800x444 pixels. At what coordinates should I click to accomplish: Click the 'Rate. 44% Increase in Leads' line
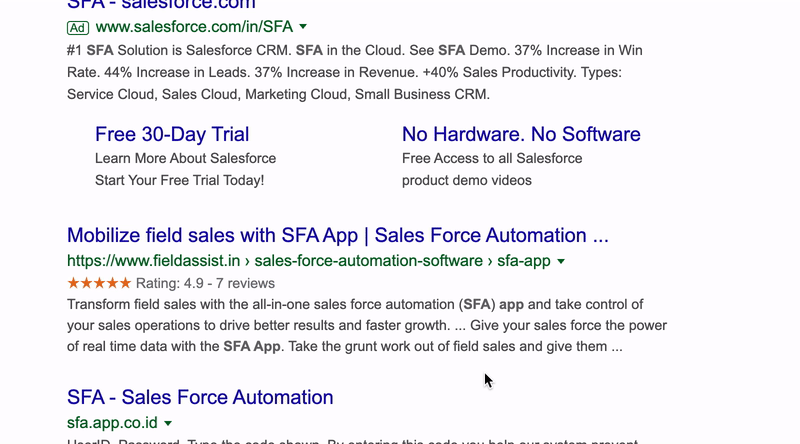344,72
